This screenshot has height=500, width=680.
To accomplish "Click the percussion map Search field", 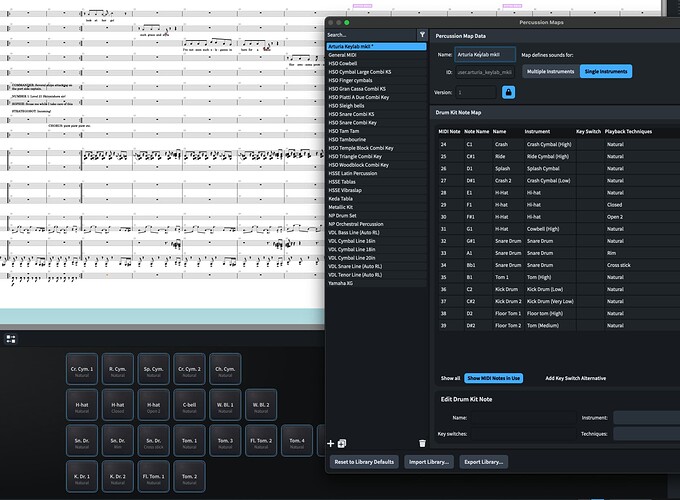I will tap(371, 35).
